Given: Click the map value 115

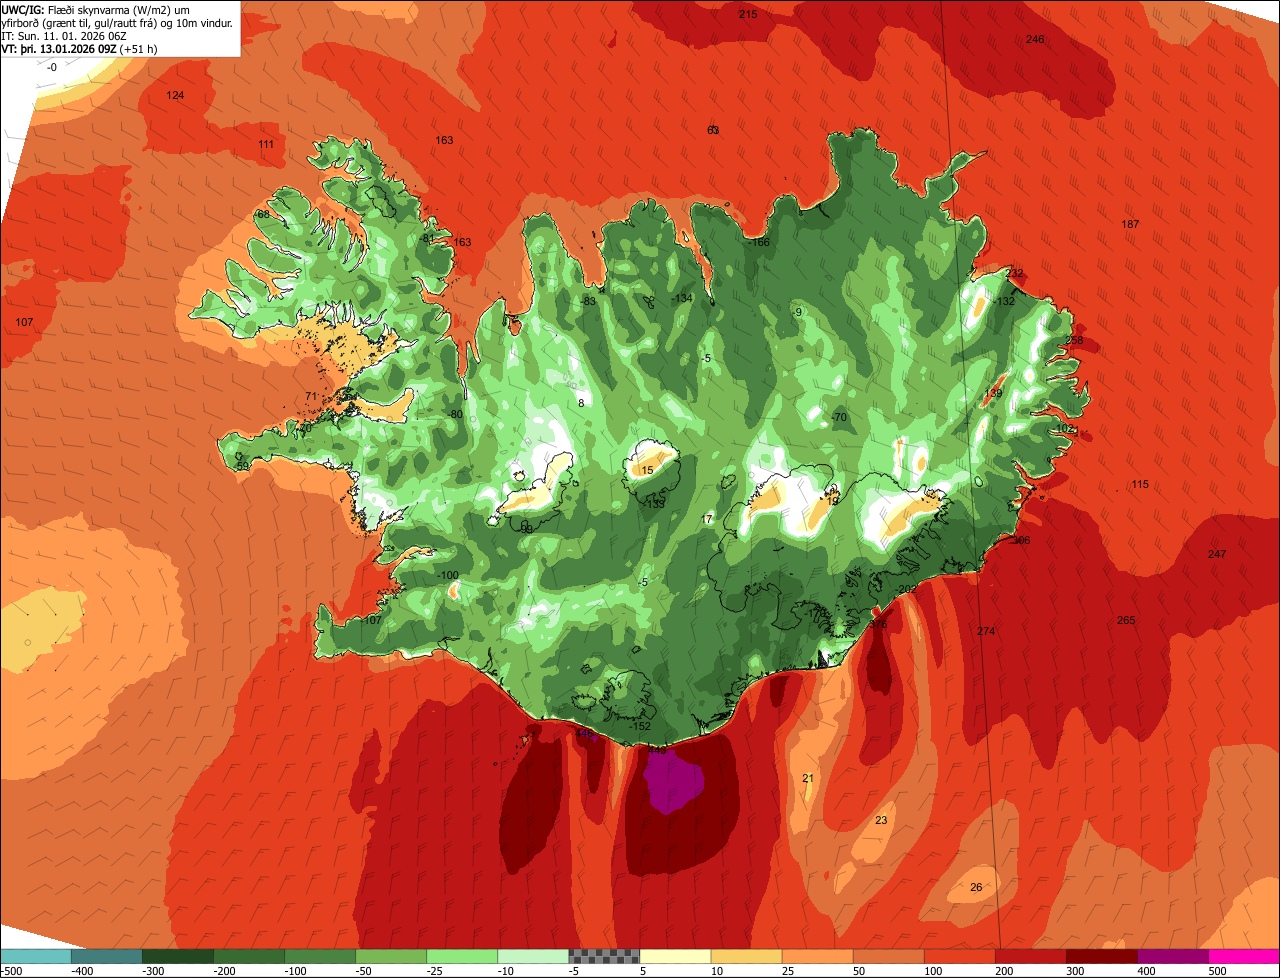Looking at the screenshot, I should [1140, 485].
